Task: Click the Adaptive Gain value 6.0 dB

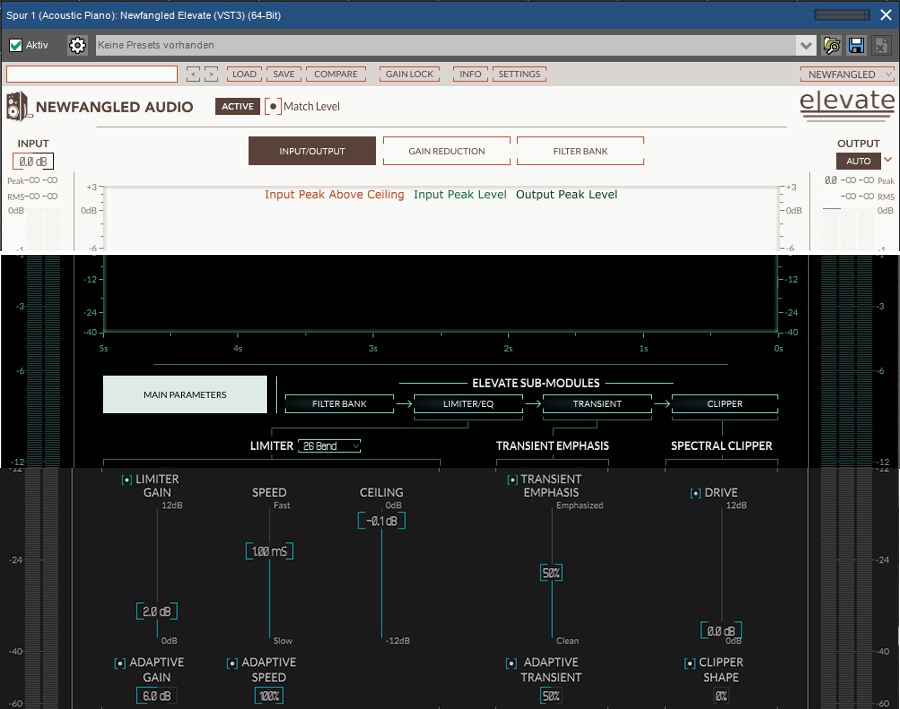Action: 157,696
